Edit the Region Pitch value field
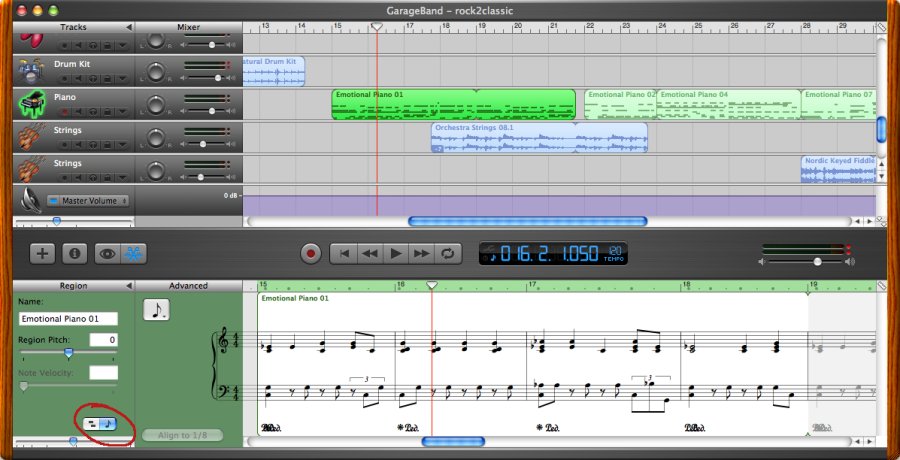Viewport: 900px width, 460px height. [103, 340]
